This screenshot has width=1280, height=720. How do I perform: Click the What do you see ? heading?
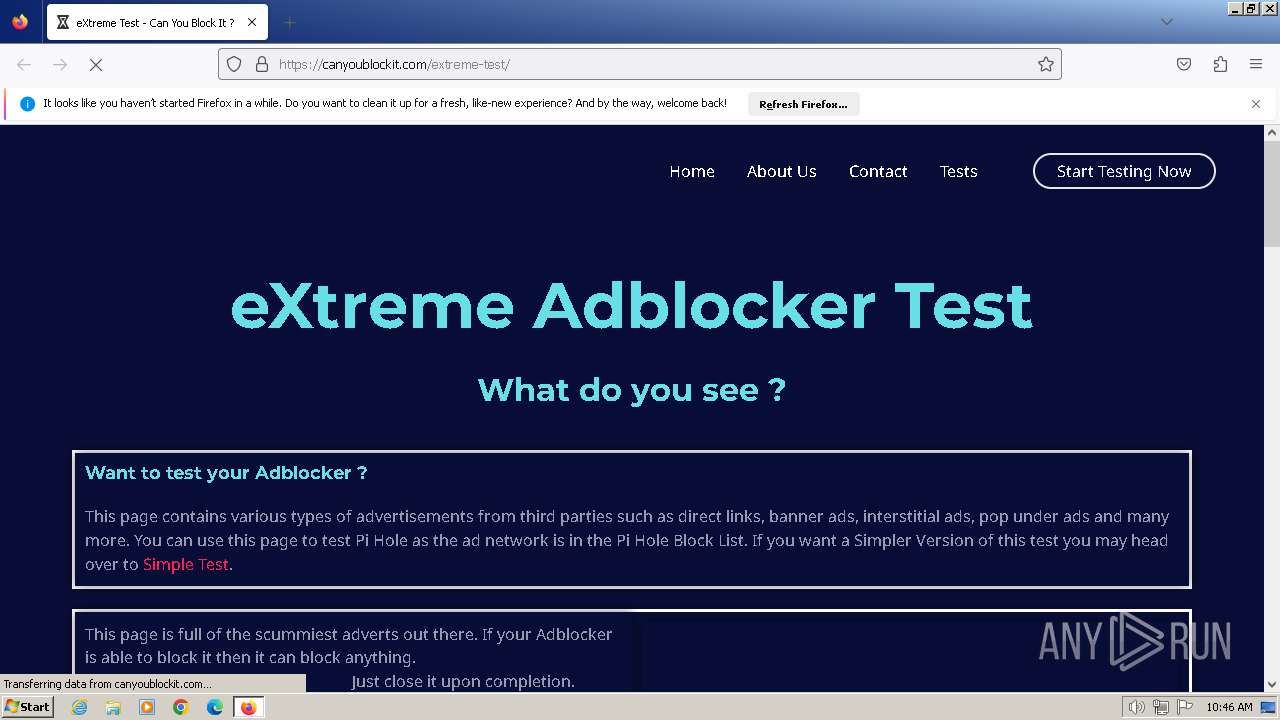[x=631, y=389]
